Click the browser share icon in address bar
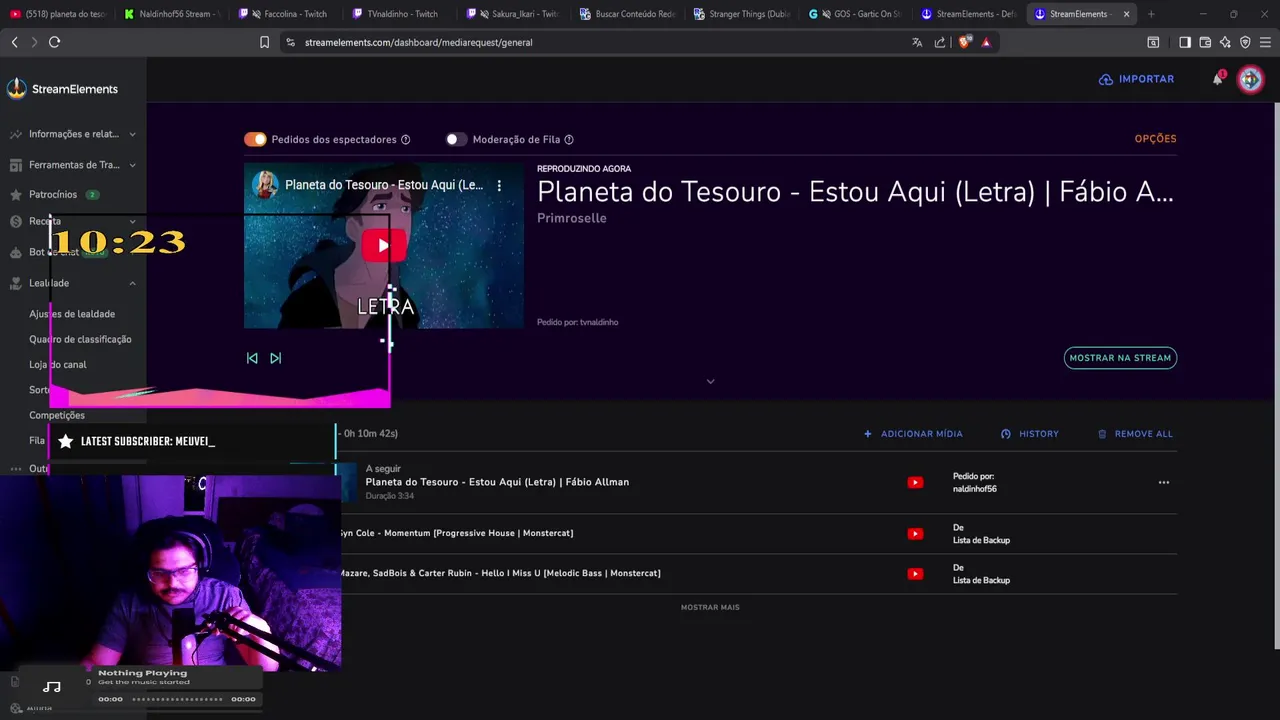1280x720 pixels. pyautogui.click(x=940, y=42)
